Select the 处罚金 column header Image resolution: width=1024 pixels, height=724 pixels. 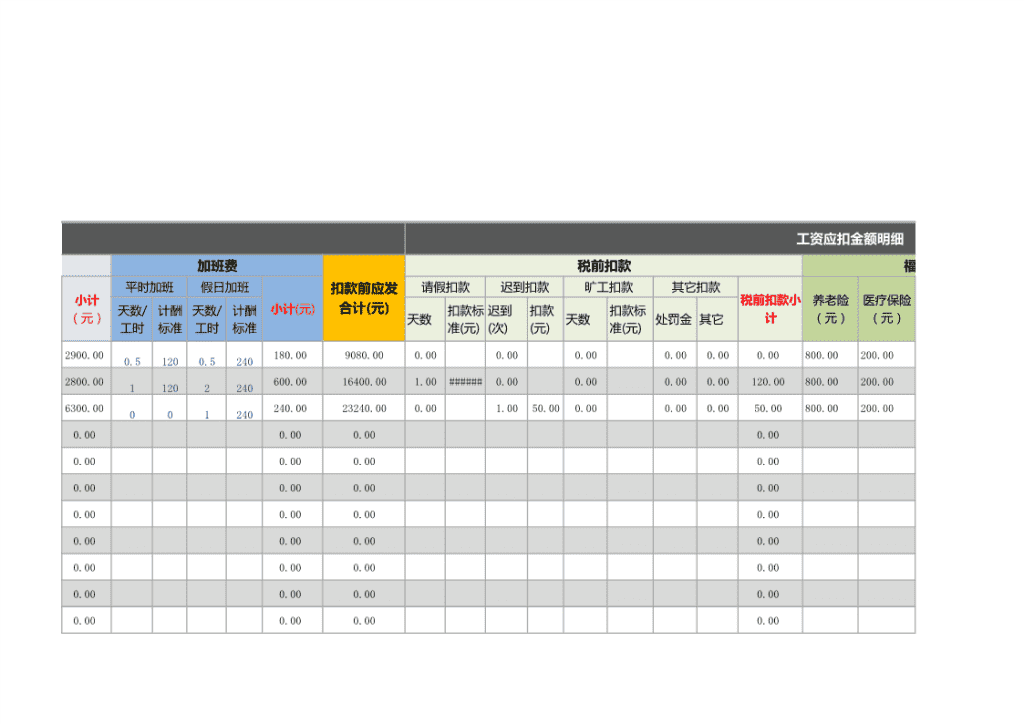[x=675, y=319]
